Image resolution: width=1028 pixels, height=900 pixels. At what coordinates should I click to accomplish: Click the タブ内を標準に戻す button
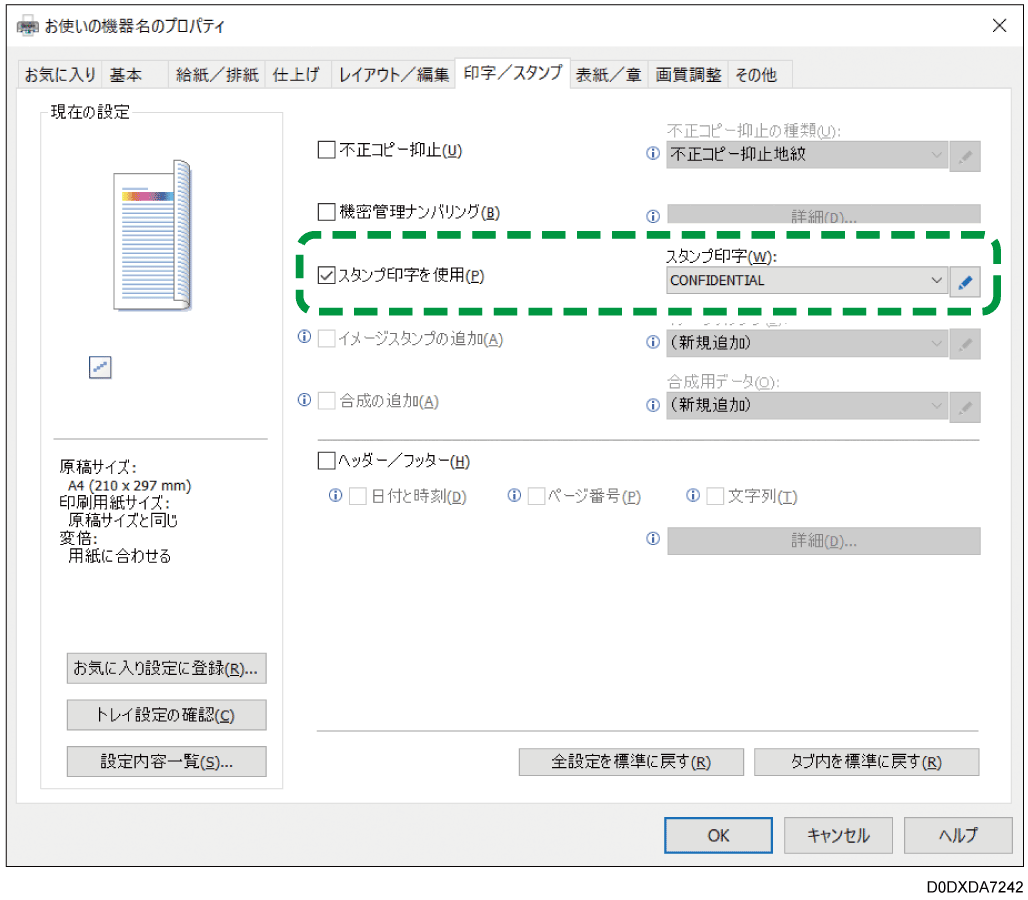[866, 761]
